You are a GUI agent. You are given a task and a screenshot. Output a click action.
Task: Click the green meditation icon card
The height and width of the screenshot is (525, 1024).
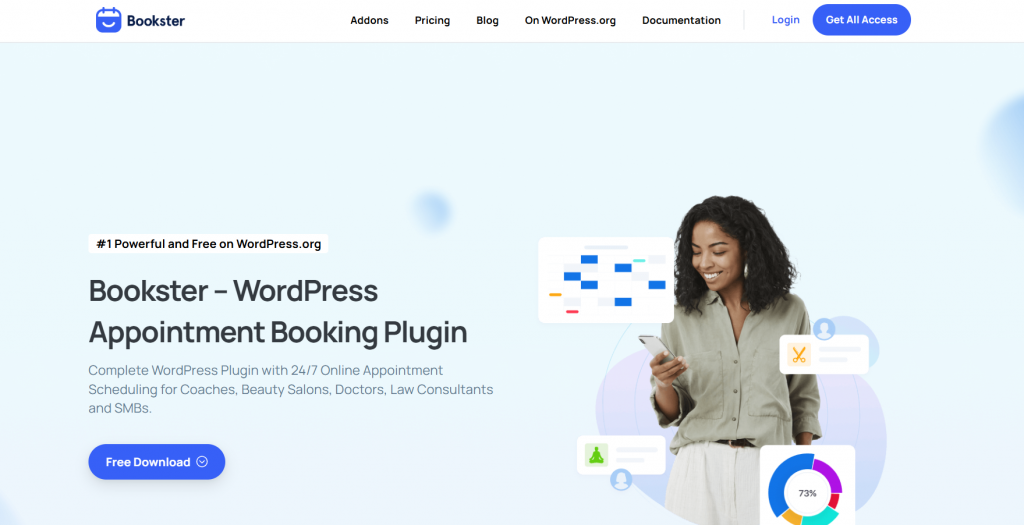coord(597,455)
